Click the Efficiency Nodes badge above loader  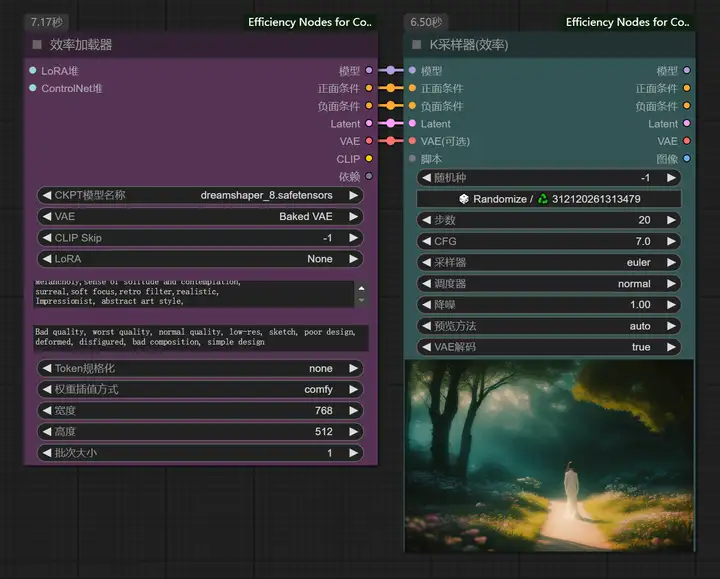point(310,22)
